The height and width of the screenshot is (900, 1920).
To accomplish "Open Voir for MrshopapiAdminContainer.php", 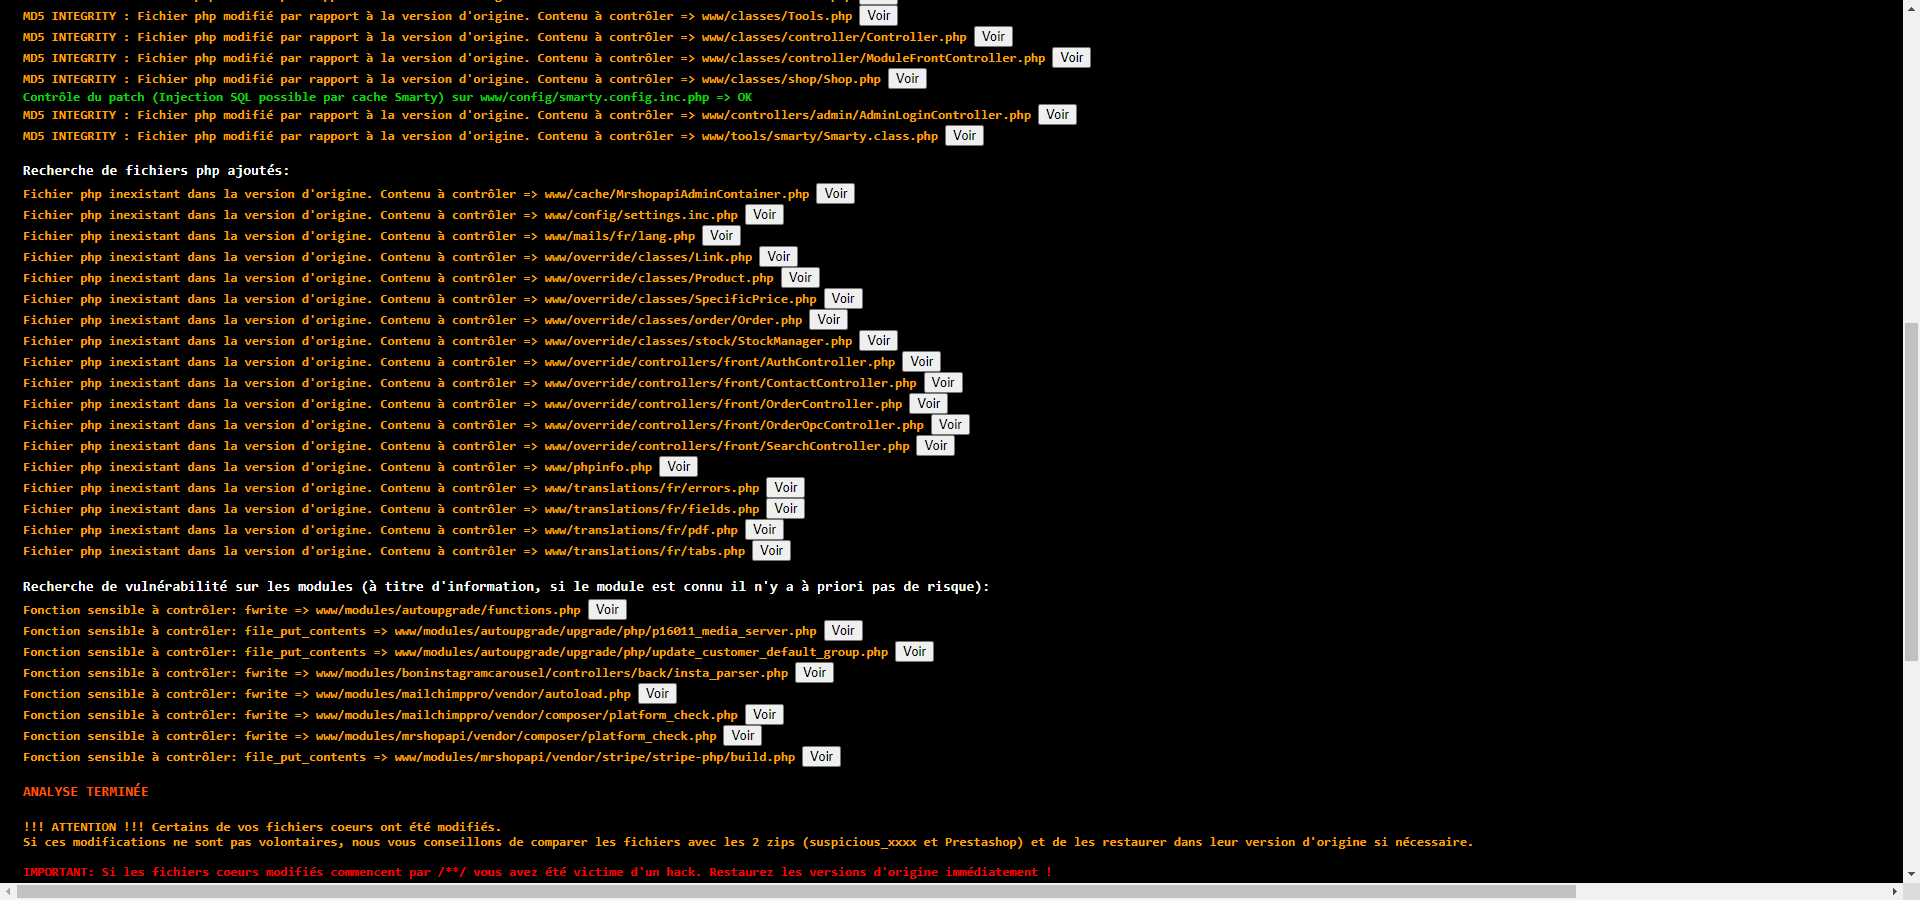I will point(836,193).
